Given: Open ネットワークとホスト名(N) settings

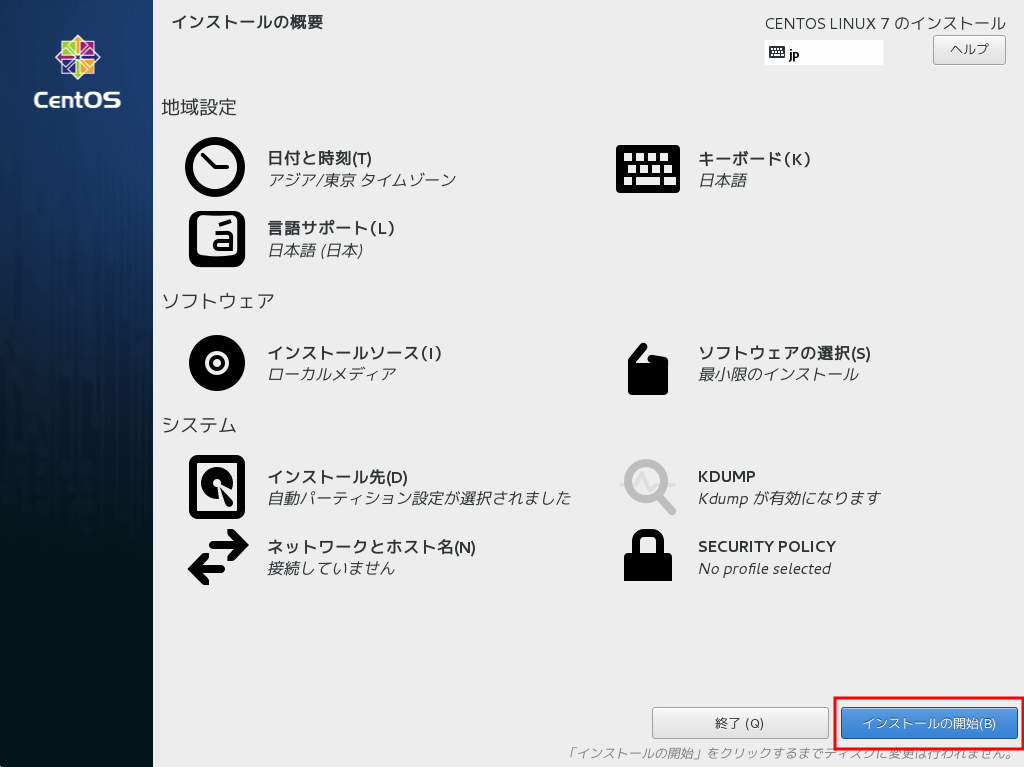Looking at the screenshot, I should pos(372,547).
